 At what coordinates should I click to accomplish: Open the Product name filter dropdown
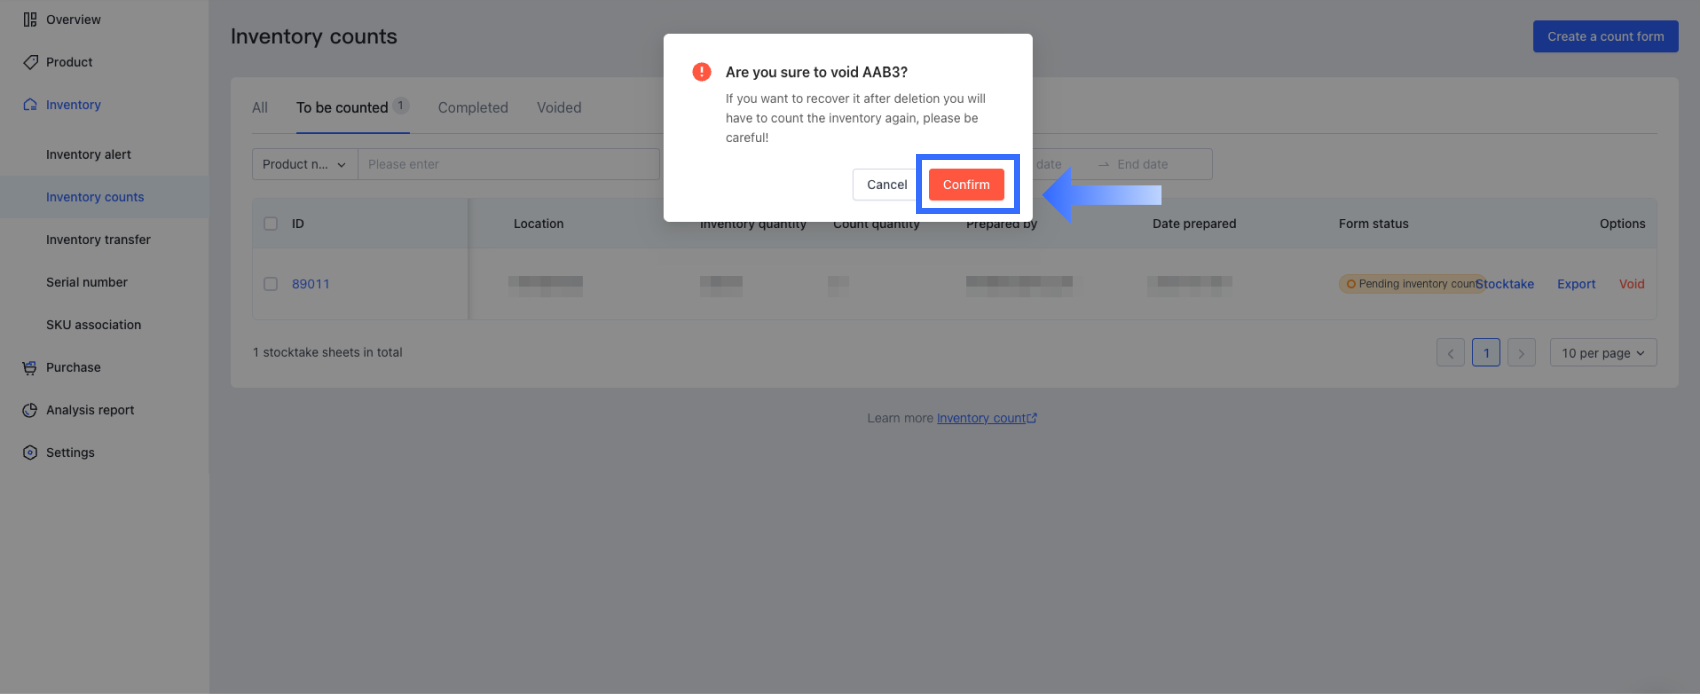click(x=304, y=165)
